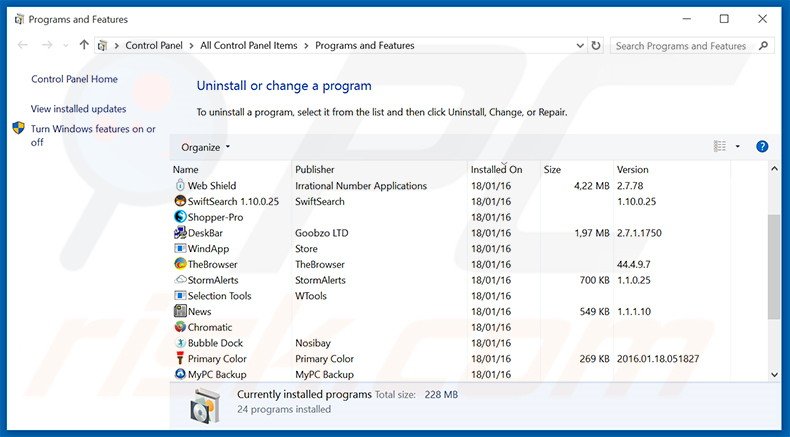This screenshot has height=437, width=790.
Task: Click the scroll down arrow of list
Action: pos(774,374)
